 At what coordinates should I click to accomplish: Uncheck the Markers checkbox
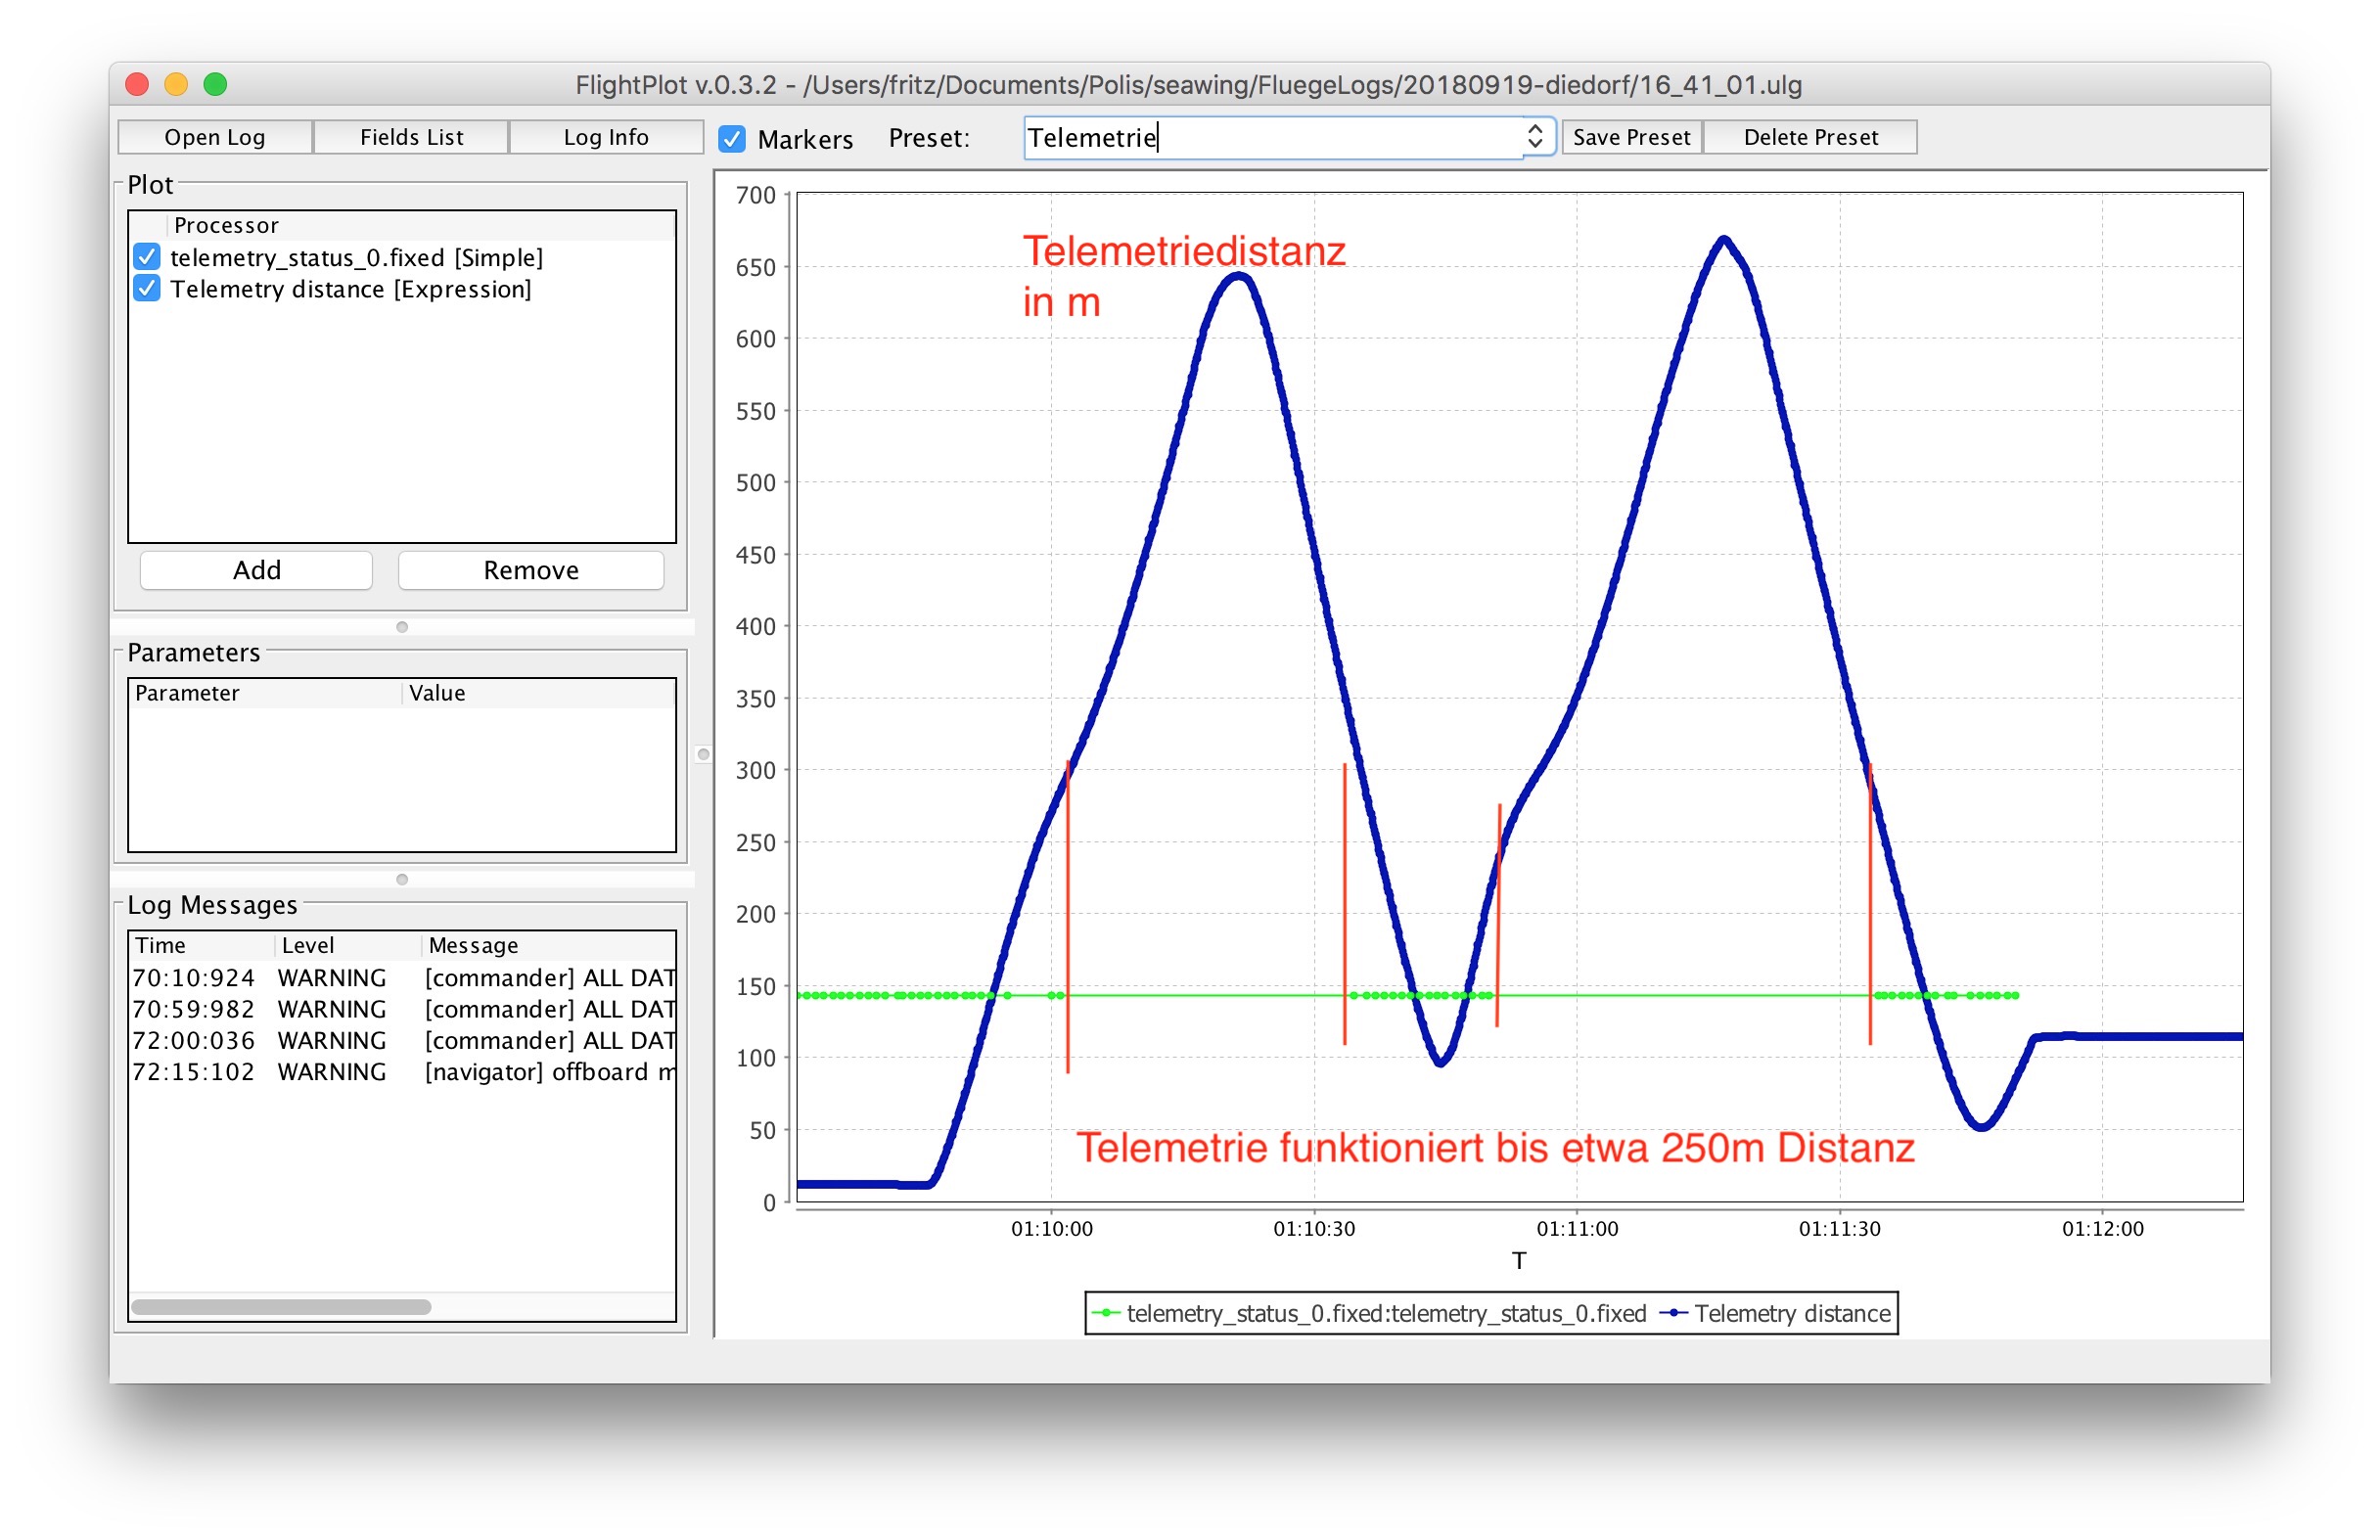pyautogui.click(x=732, y=139)
